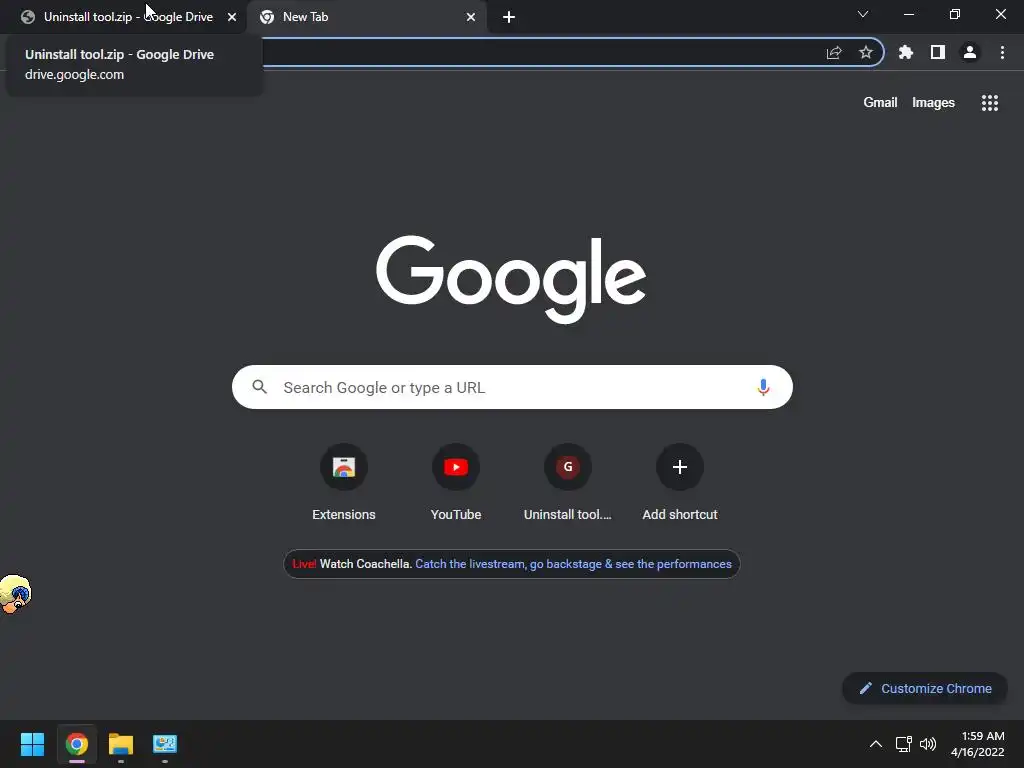Open the Images link
The image size is (1024, 768).
(933, 103)
